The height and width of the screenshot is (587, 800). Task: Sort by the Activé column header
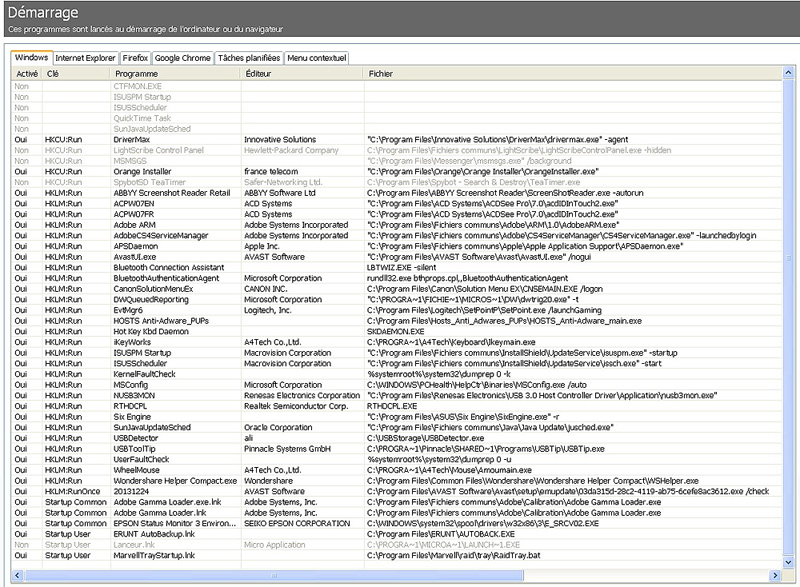[x=27, y=73]
